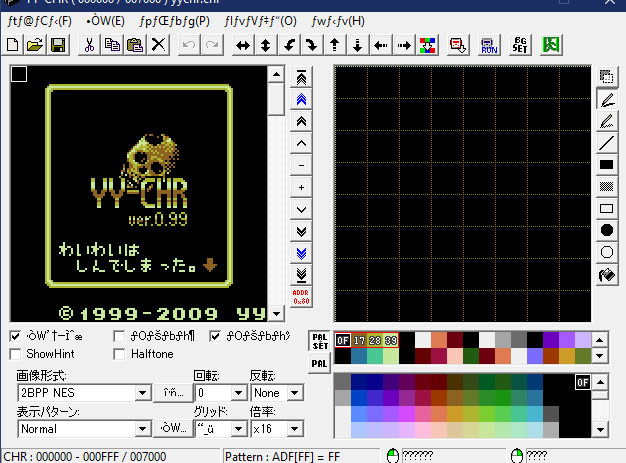Image resolution: width=626 pixels, height=463 pixels.
Task: Select palette color 17 swatch
Action: point(359,340)
